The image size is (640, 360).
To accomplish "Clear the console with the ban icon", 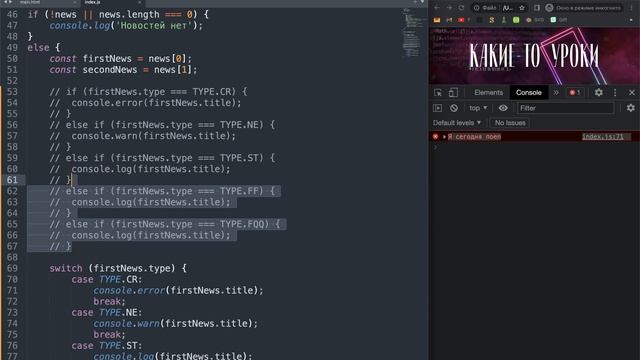I will [454, 108].
